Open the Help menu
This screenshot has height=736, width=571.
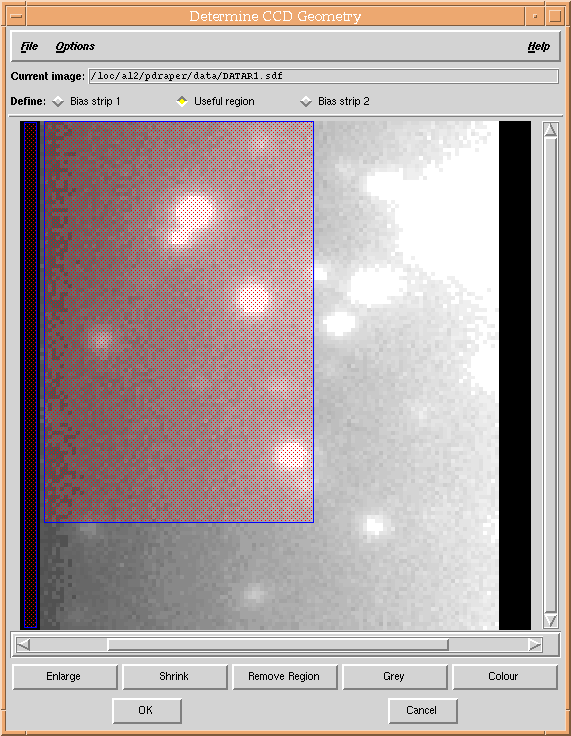[x=539, y=46]
